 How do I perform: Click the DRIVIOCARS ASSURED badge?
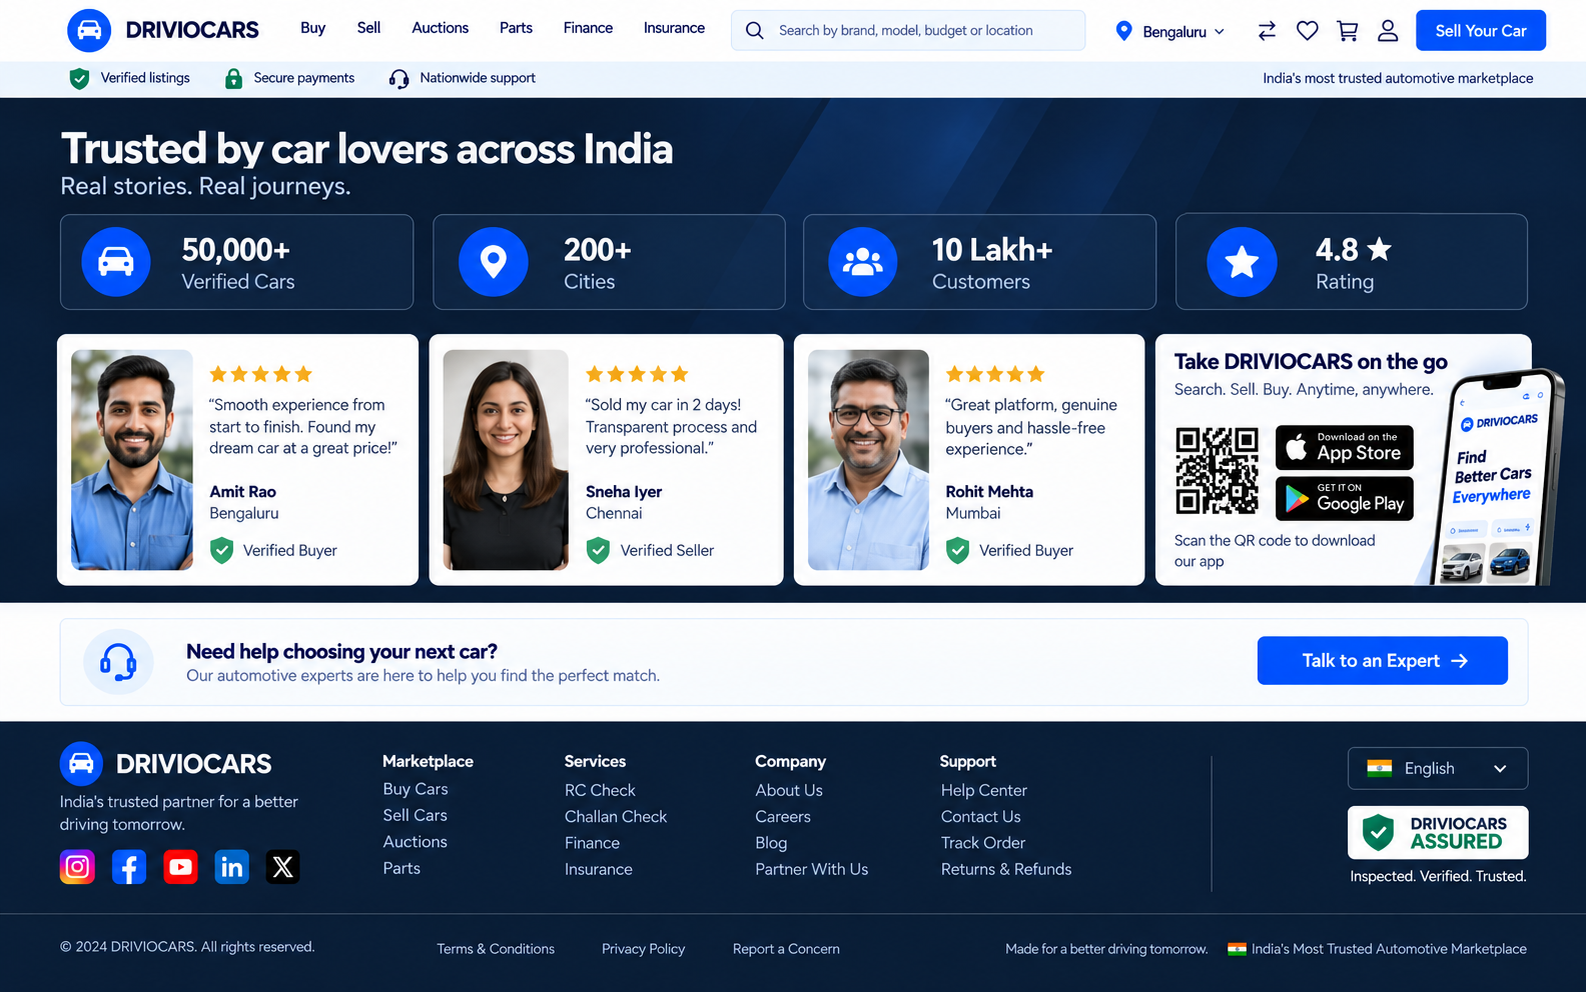coord(1438,832)
